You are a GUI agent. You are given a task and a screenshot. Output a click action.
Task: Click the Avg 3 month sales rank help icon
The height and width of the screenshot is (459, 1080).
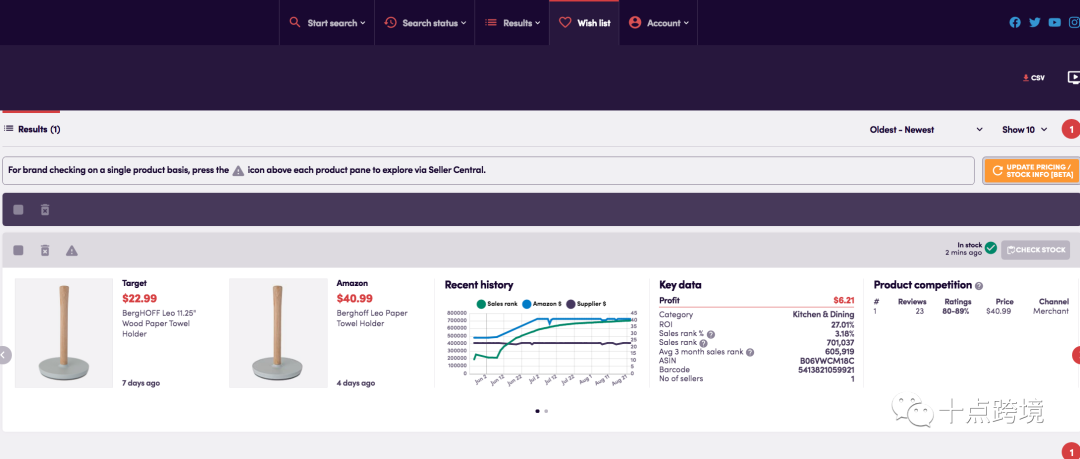click(750, 351)
